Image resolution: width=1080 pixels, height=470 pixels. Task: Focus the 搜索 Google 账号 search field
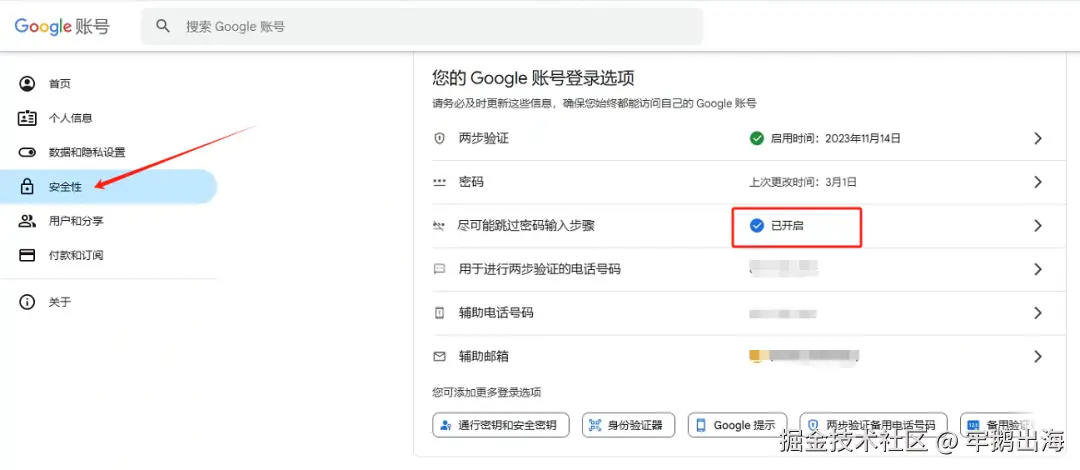click(x=422, y=27)
